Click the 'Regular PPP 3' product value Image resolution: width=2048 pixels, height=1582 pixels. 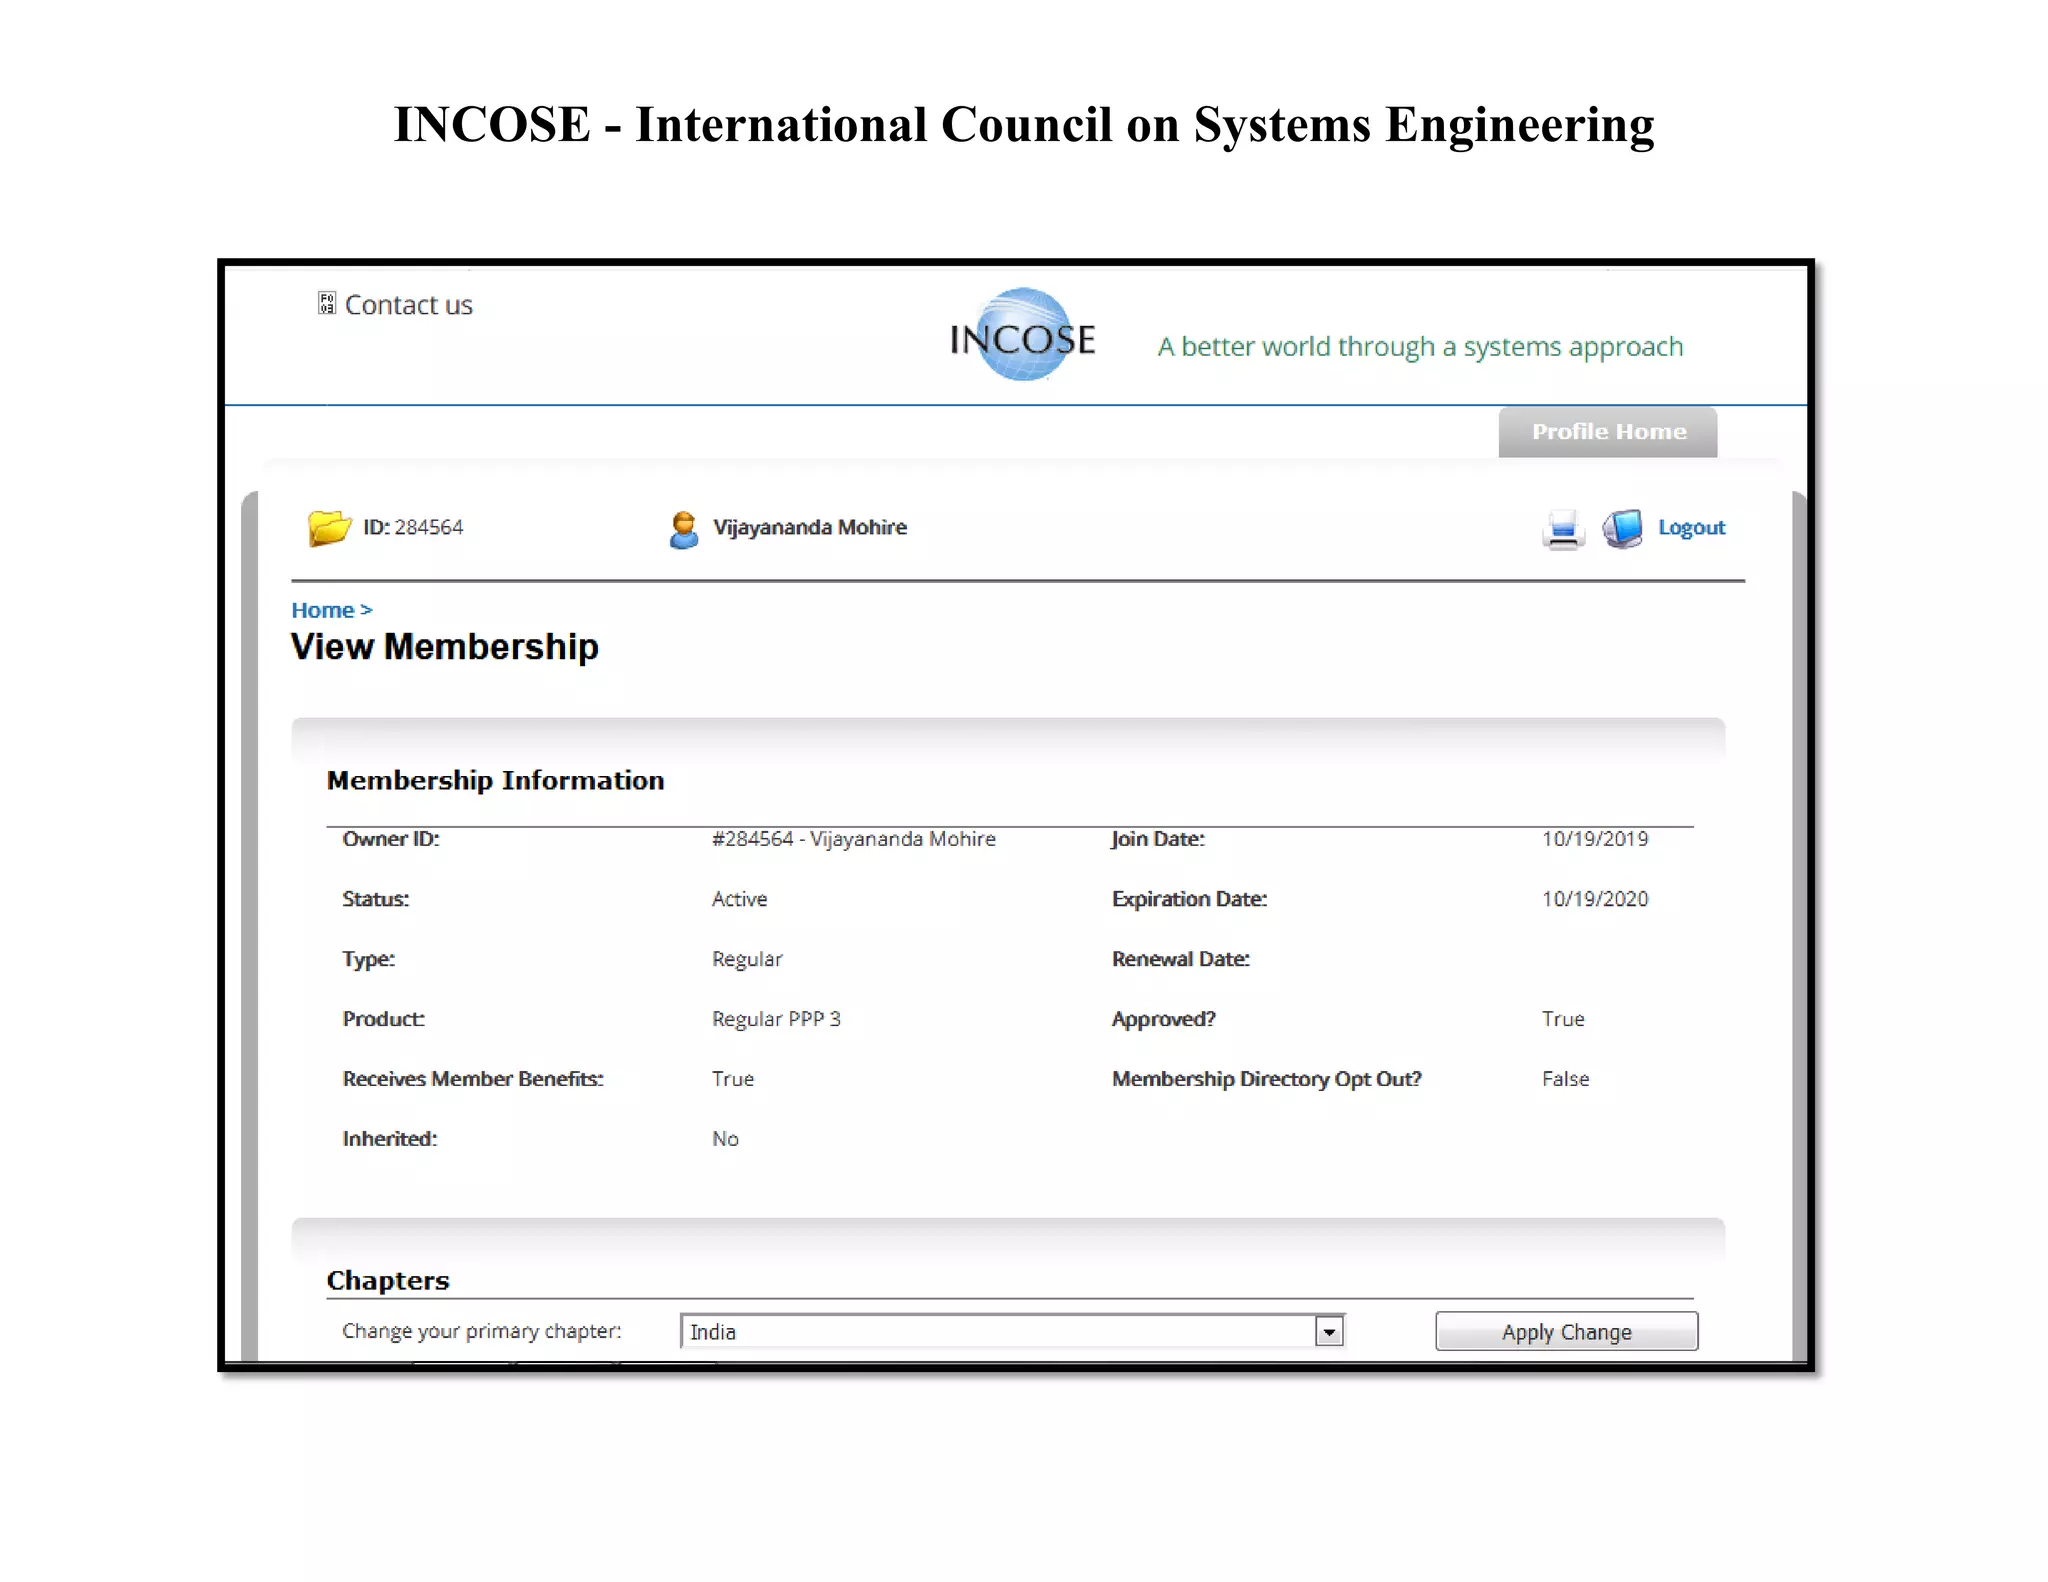pyautogui.click(x=776, y=1019)
